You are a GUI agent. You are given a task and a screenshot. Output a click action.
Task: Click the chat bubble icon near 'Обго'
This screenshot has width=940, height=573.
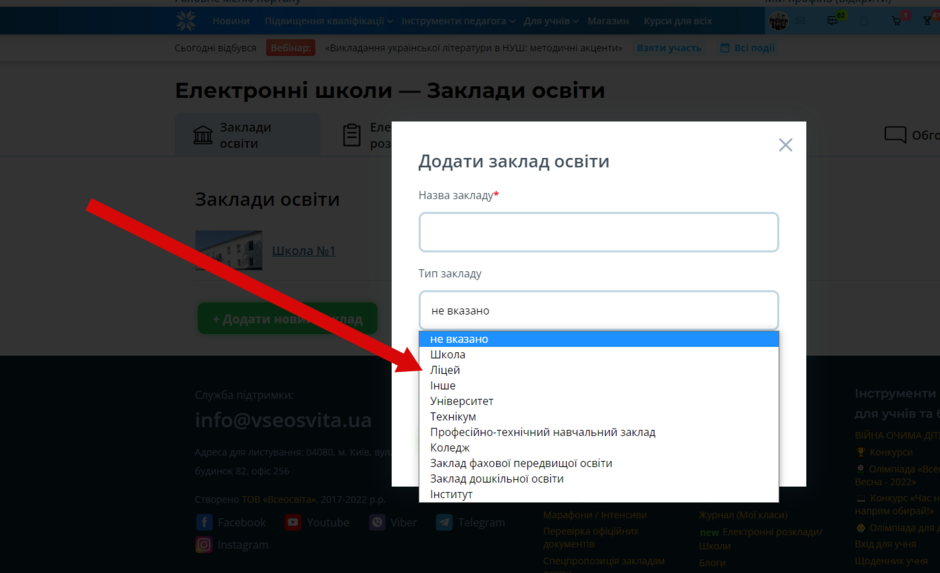coord(895,135)
